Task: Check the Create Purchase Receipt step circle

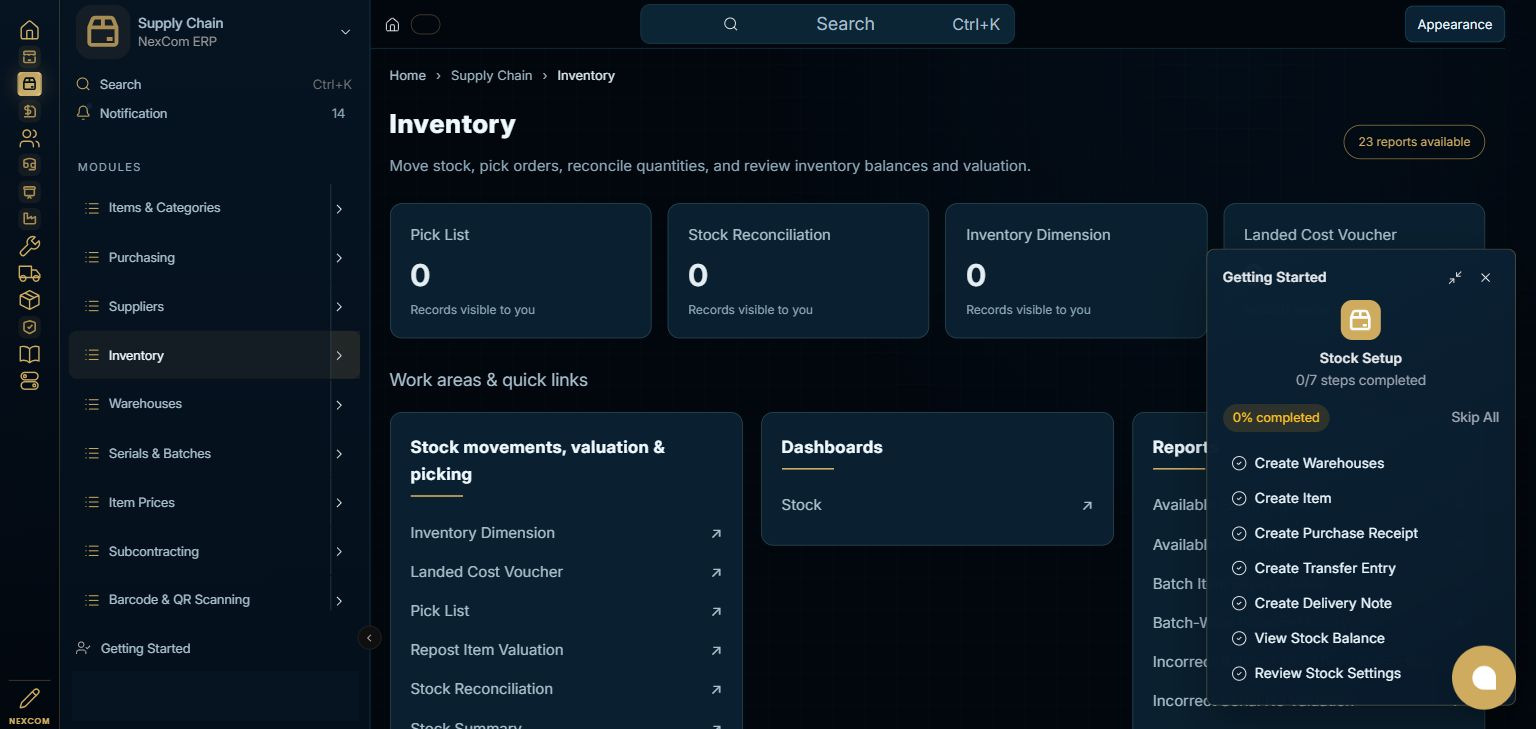Action: click(x=1239, y=533)
